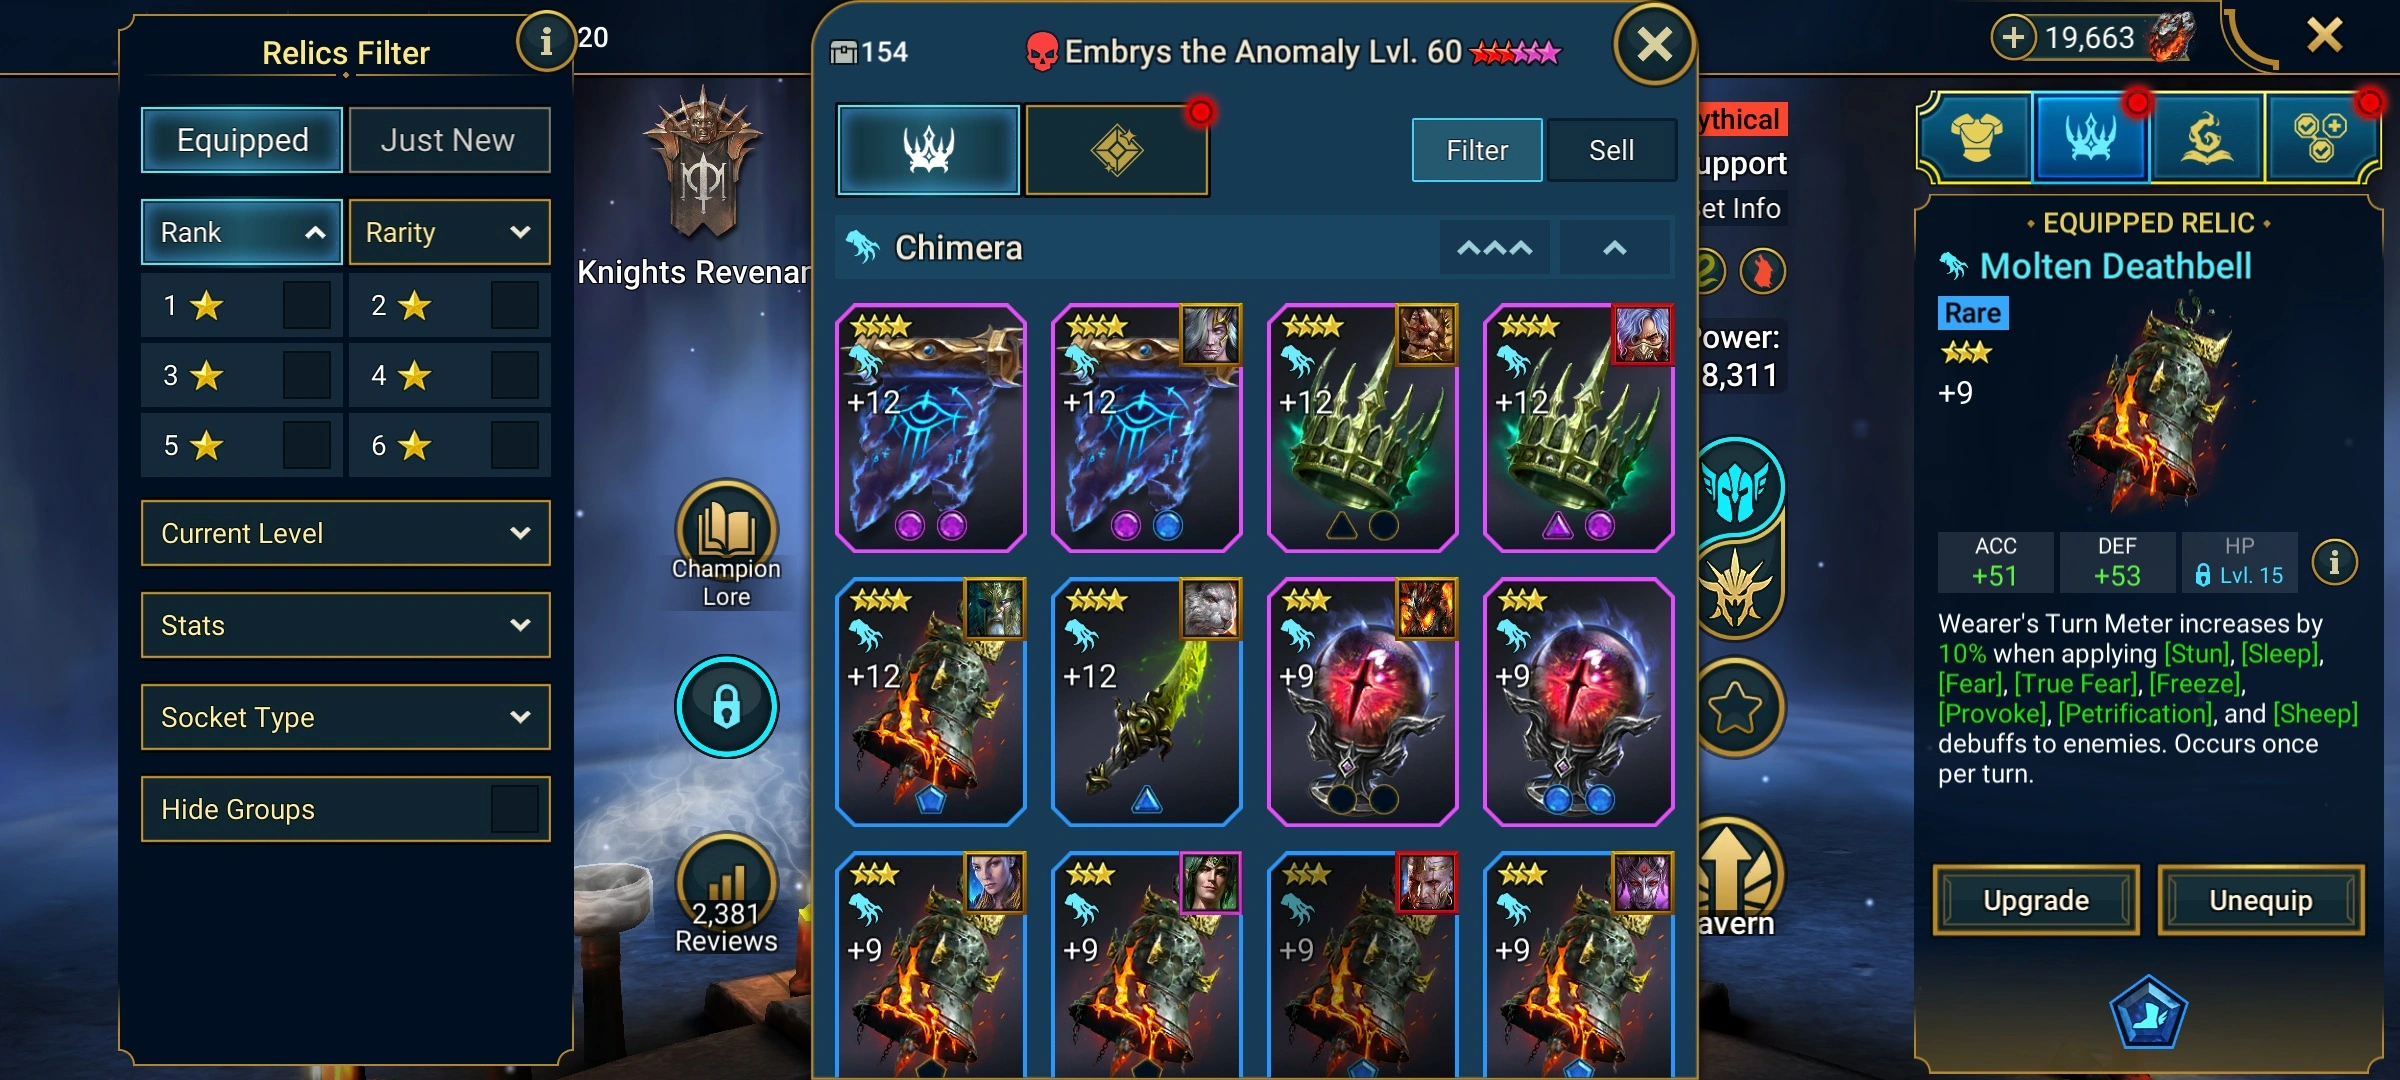This screenshot has height=1080, width=2400.
Task: Click the Upgrade button
Action: 2036,900
